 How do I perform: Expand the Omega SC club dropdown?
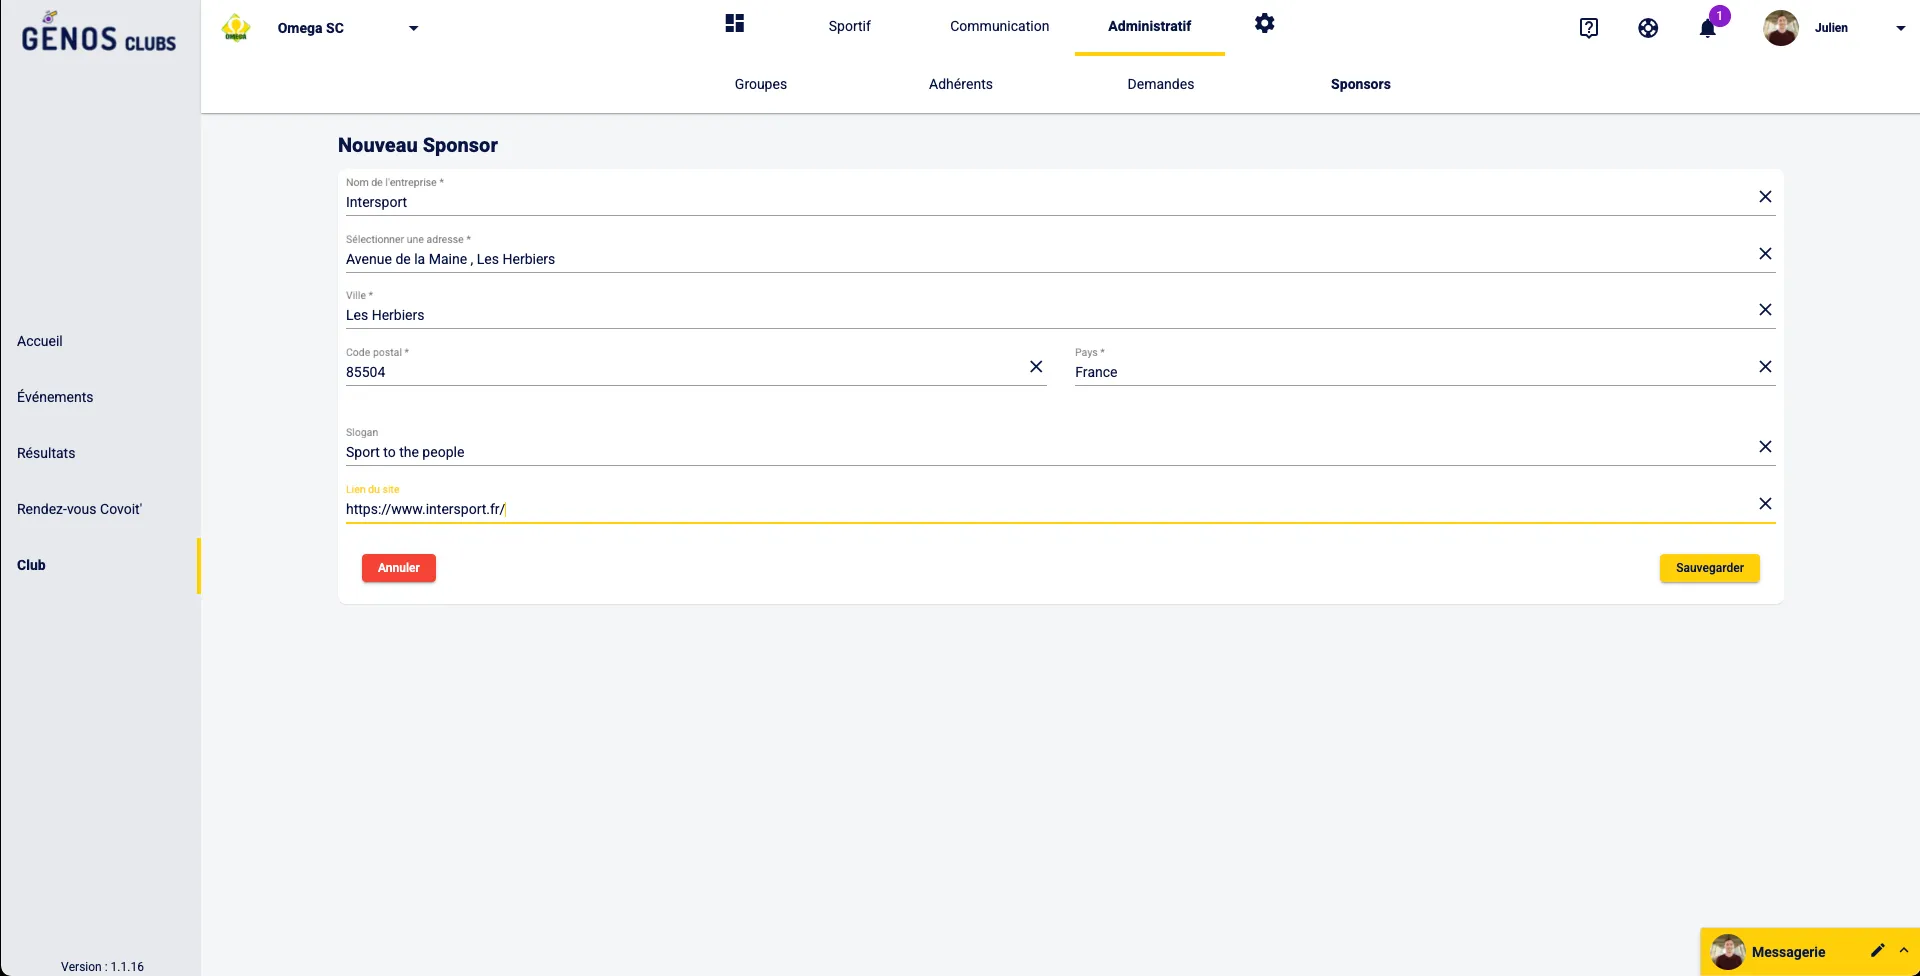click(x=413, y=28)
